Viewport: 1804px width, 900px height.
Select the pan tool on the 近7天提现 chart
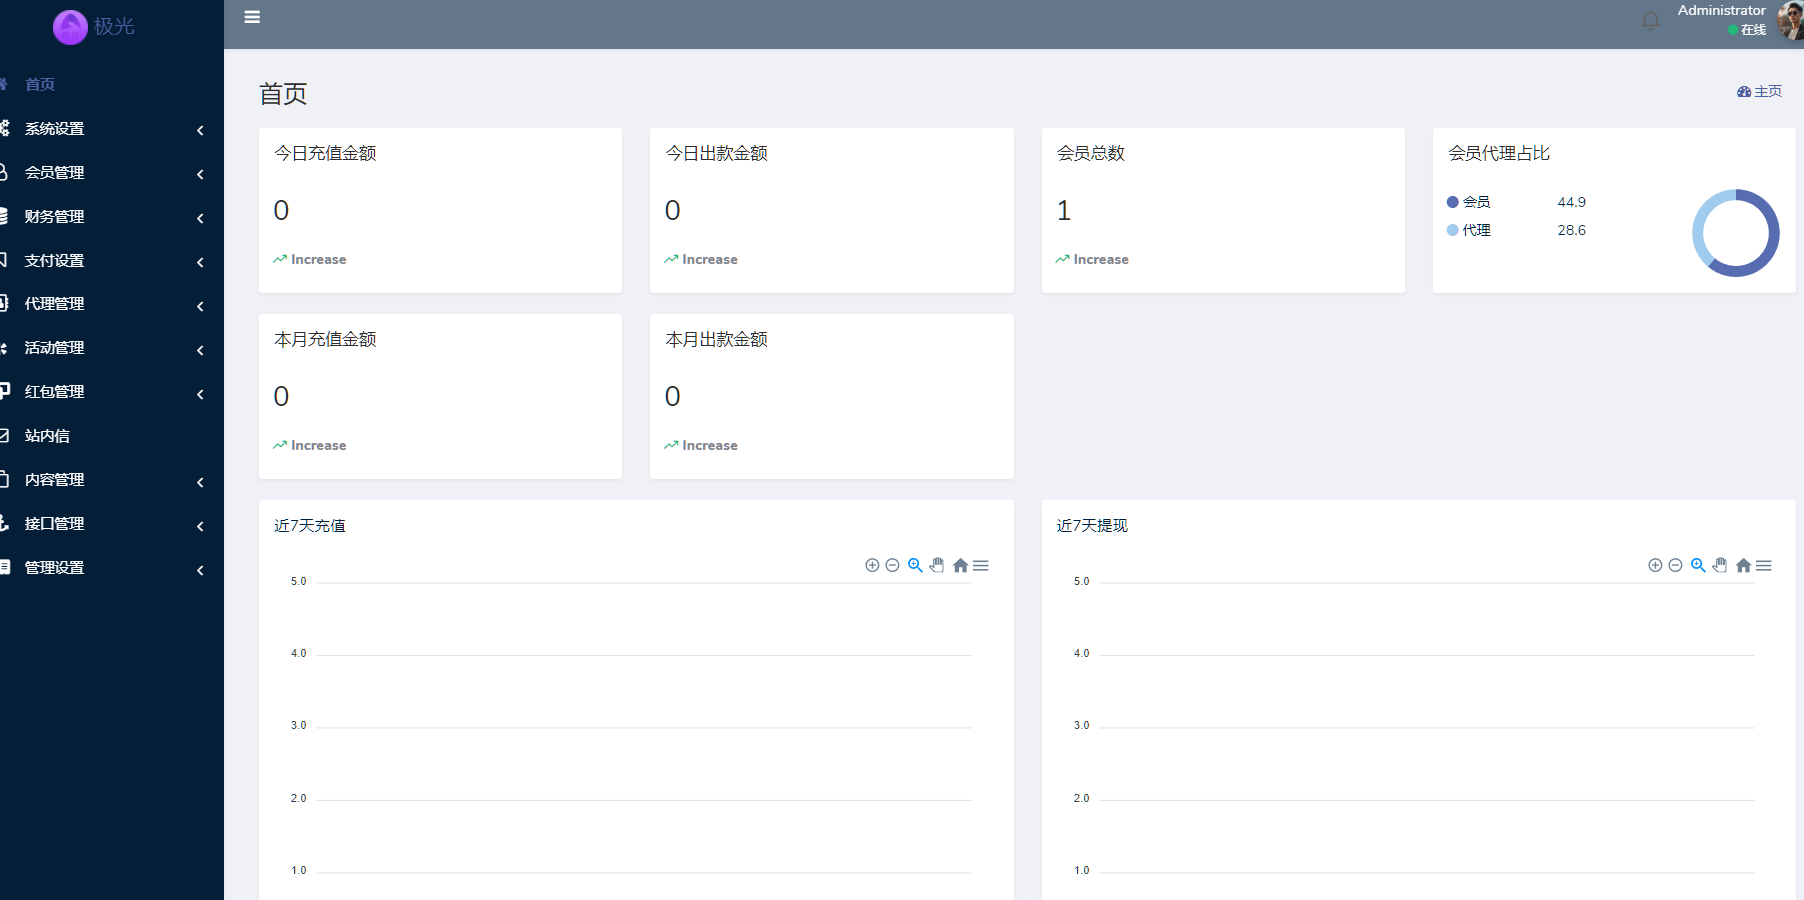tap(1720, 565)
